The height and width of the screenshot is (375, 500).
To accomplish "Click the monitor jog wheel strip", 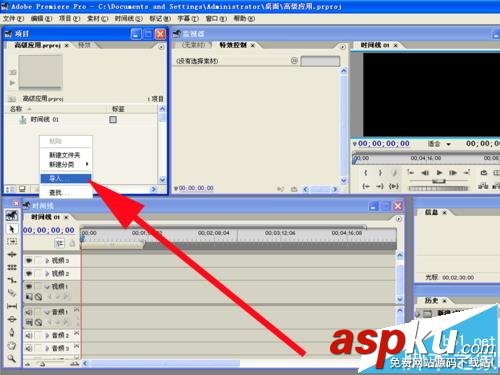I will 438,189.
